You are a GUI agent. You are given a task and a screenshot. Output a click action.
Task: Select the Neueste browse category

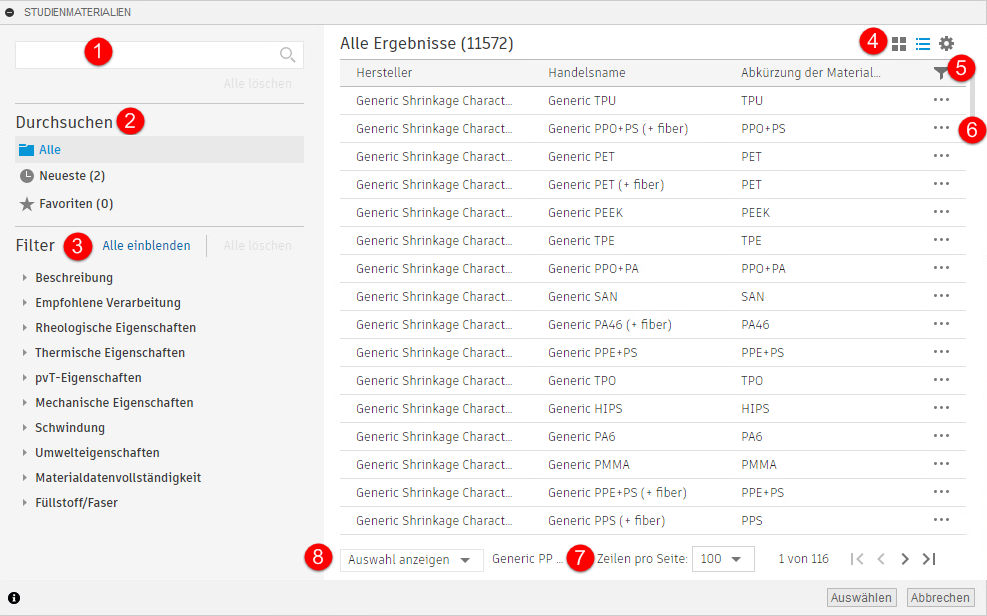[x=71, y=176]
